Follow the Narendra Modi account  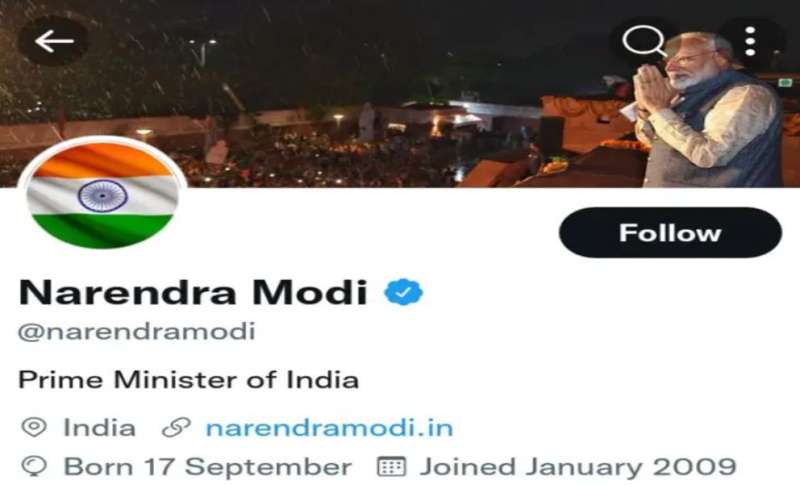[670, 233]
